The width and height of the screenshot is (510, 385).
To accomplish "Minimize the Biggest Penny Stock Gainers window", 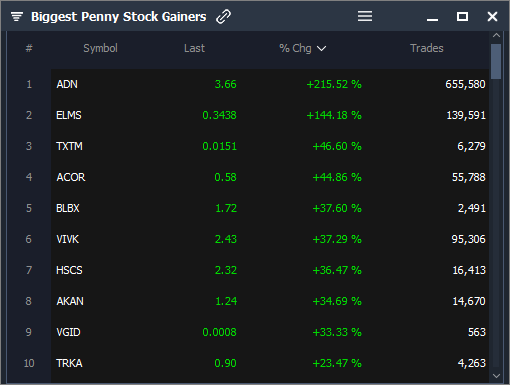I will (x=432, y=20).
